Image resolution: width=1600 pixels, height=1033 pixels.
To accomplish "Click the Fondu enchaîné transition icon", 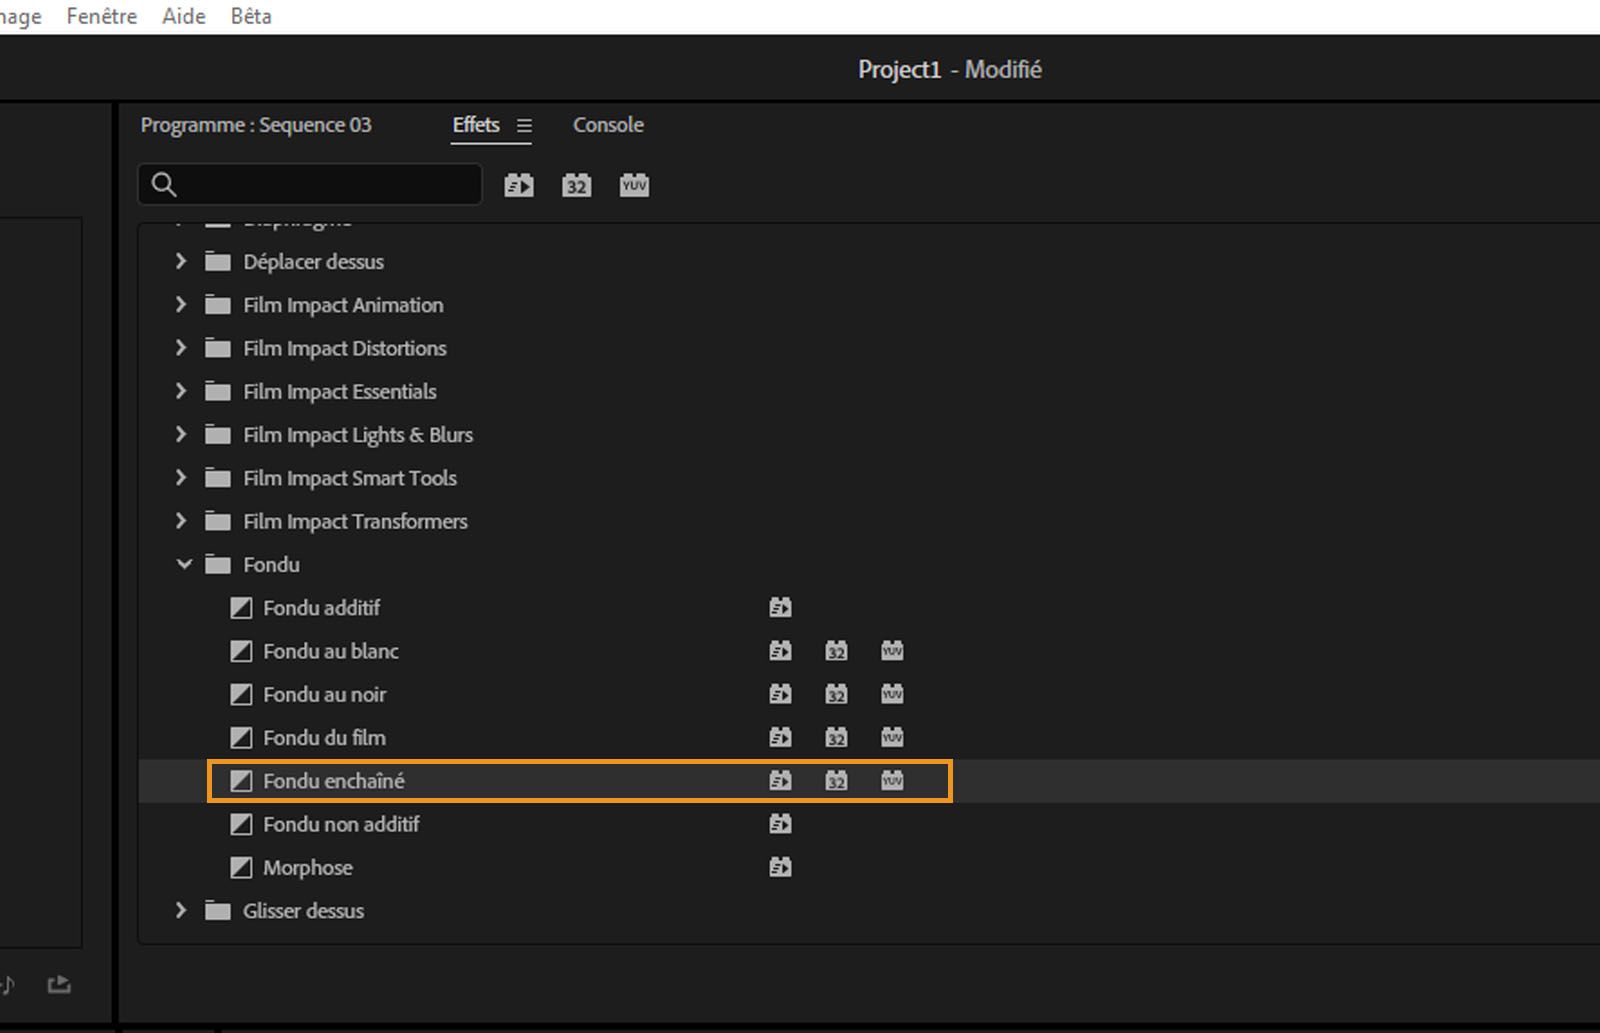I will 241,781.
